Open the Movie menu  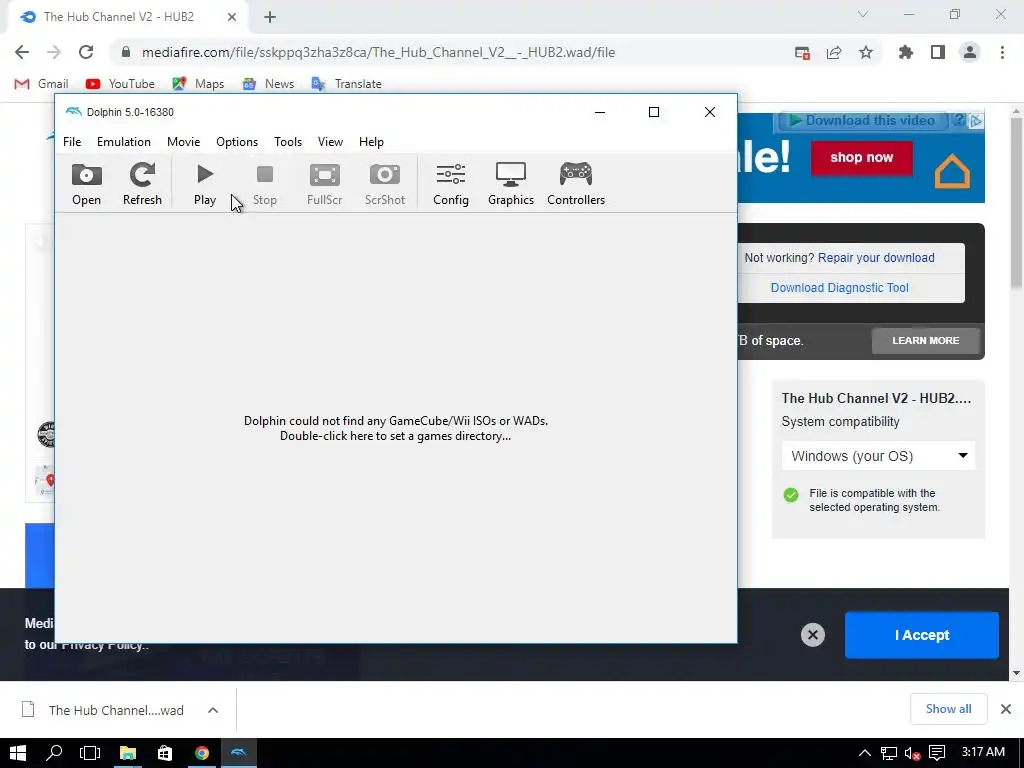[184, 142]
